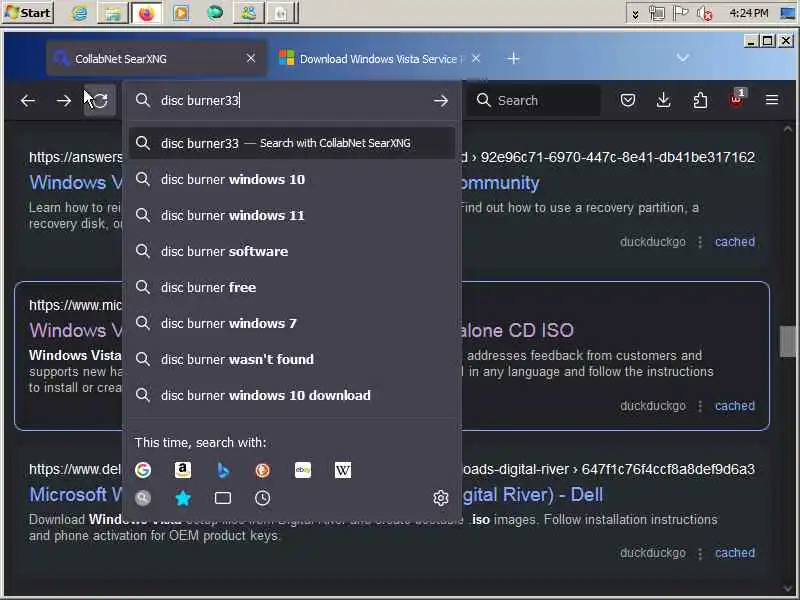
Task: Choose suggestion 'disc burner free'
Action: [x=292, y=287]
